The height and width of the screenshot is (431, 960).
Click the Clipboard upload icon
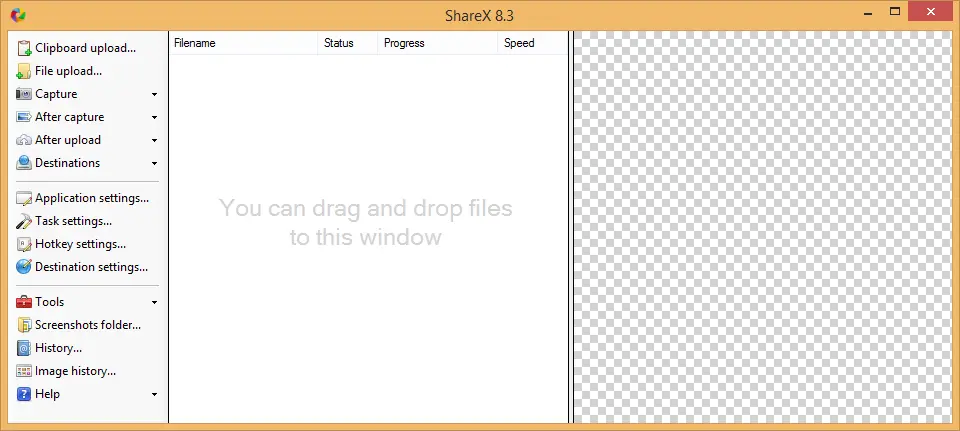pos(24,48)
